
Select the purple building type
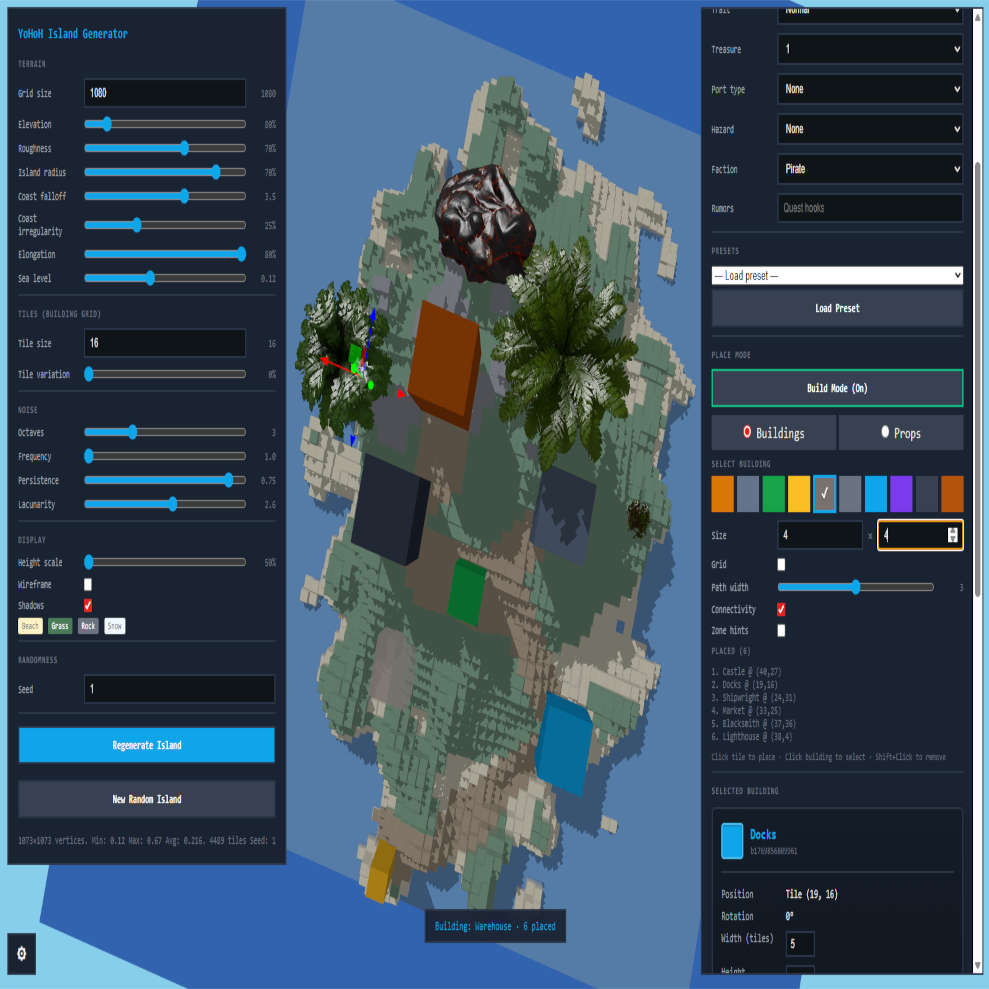901,493
